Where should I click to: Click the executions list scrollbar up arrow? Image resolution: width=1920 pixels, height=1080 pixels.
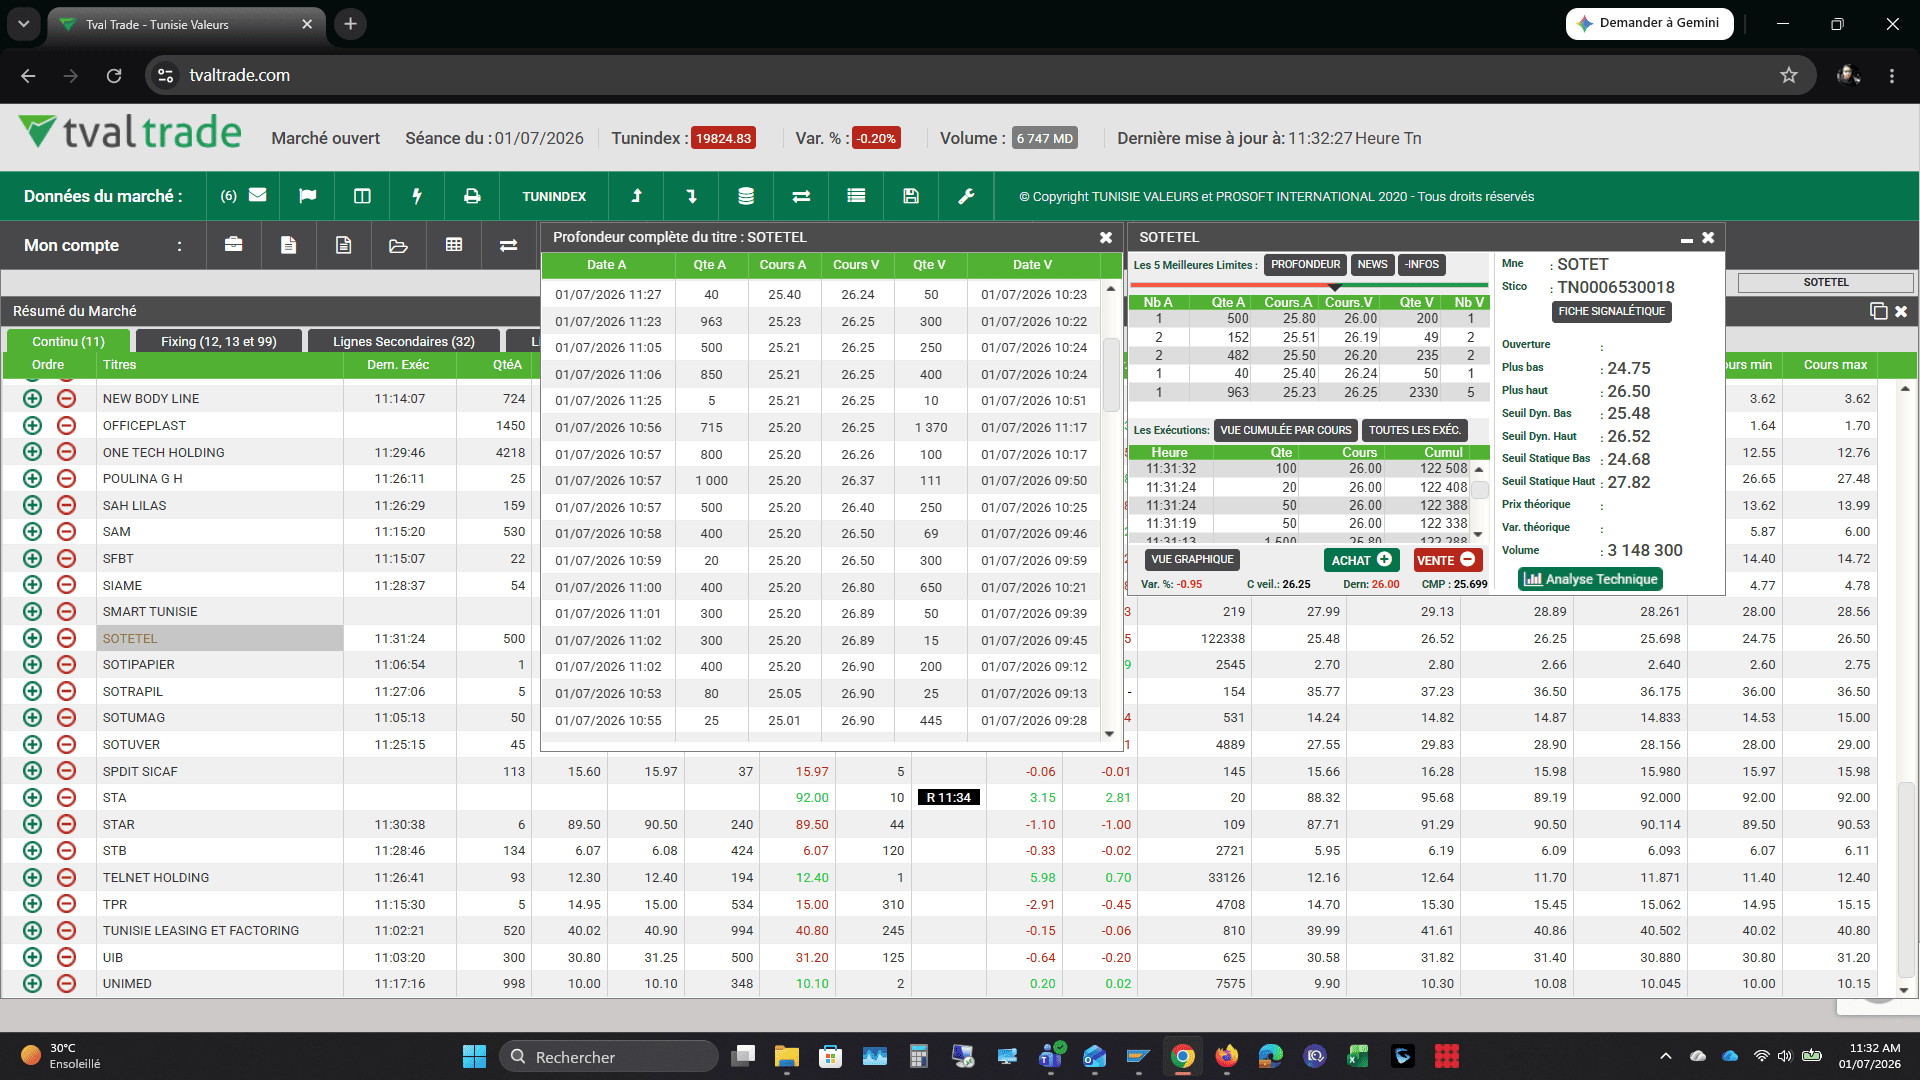pos(1479,469)
